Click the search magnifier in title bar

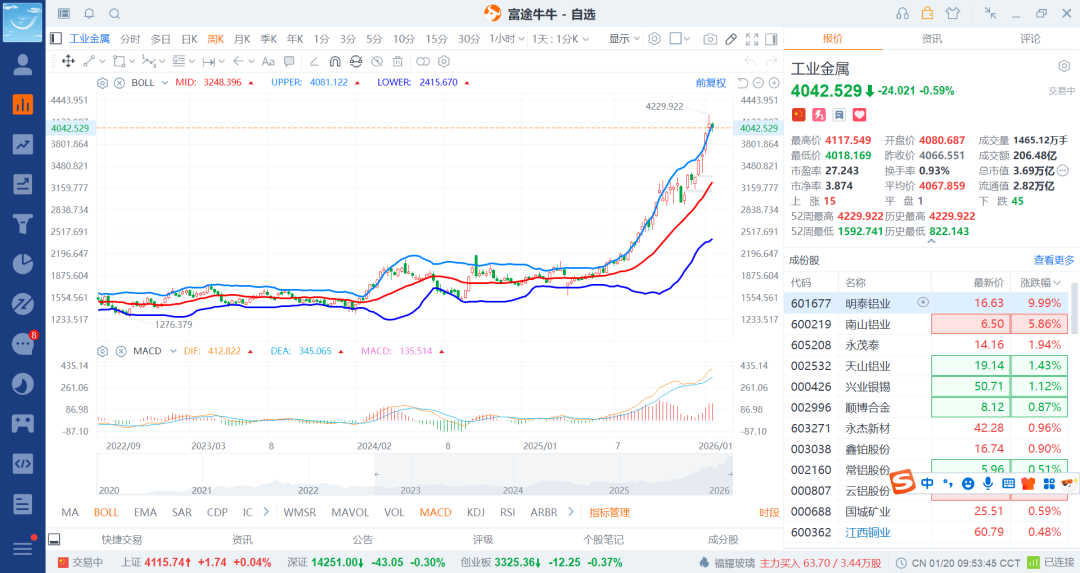pos(114,13)
